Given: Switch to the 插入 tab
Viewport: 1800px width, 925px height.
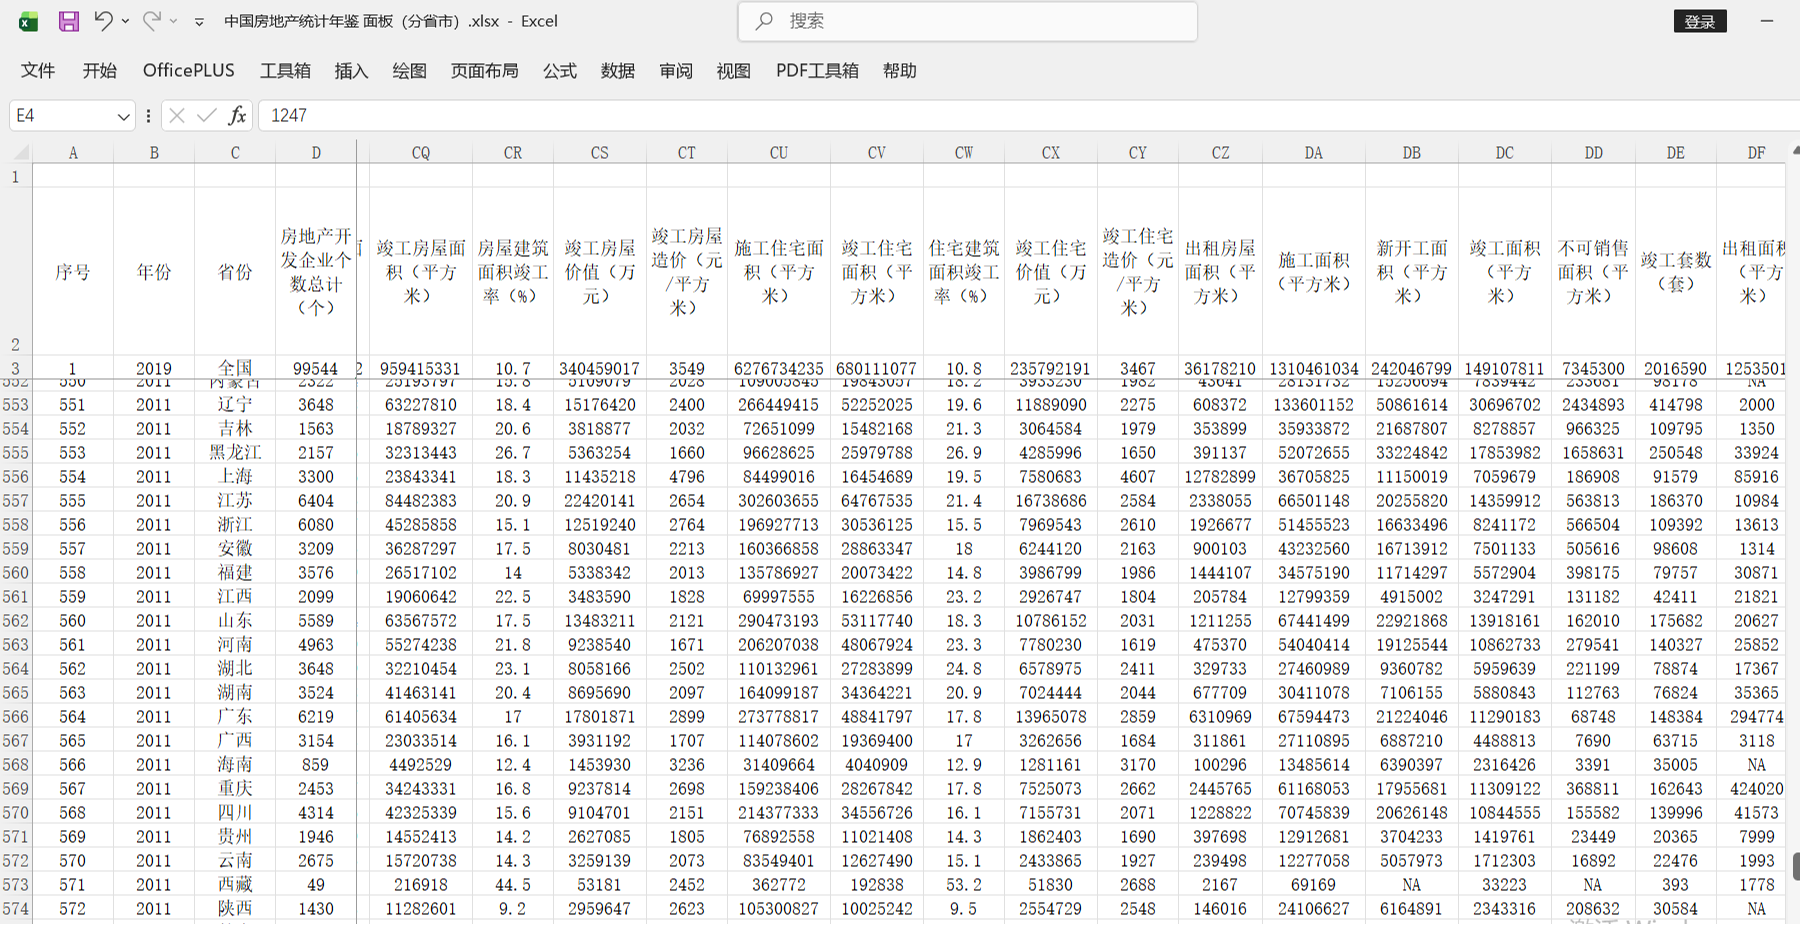Looking at the screenshot, I should click(x=351, y=70).
